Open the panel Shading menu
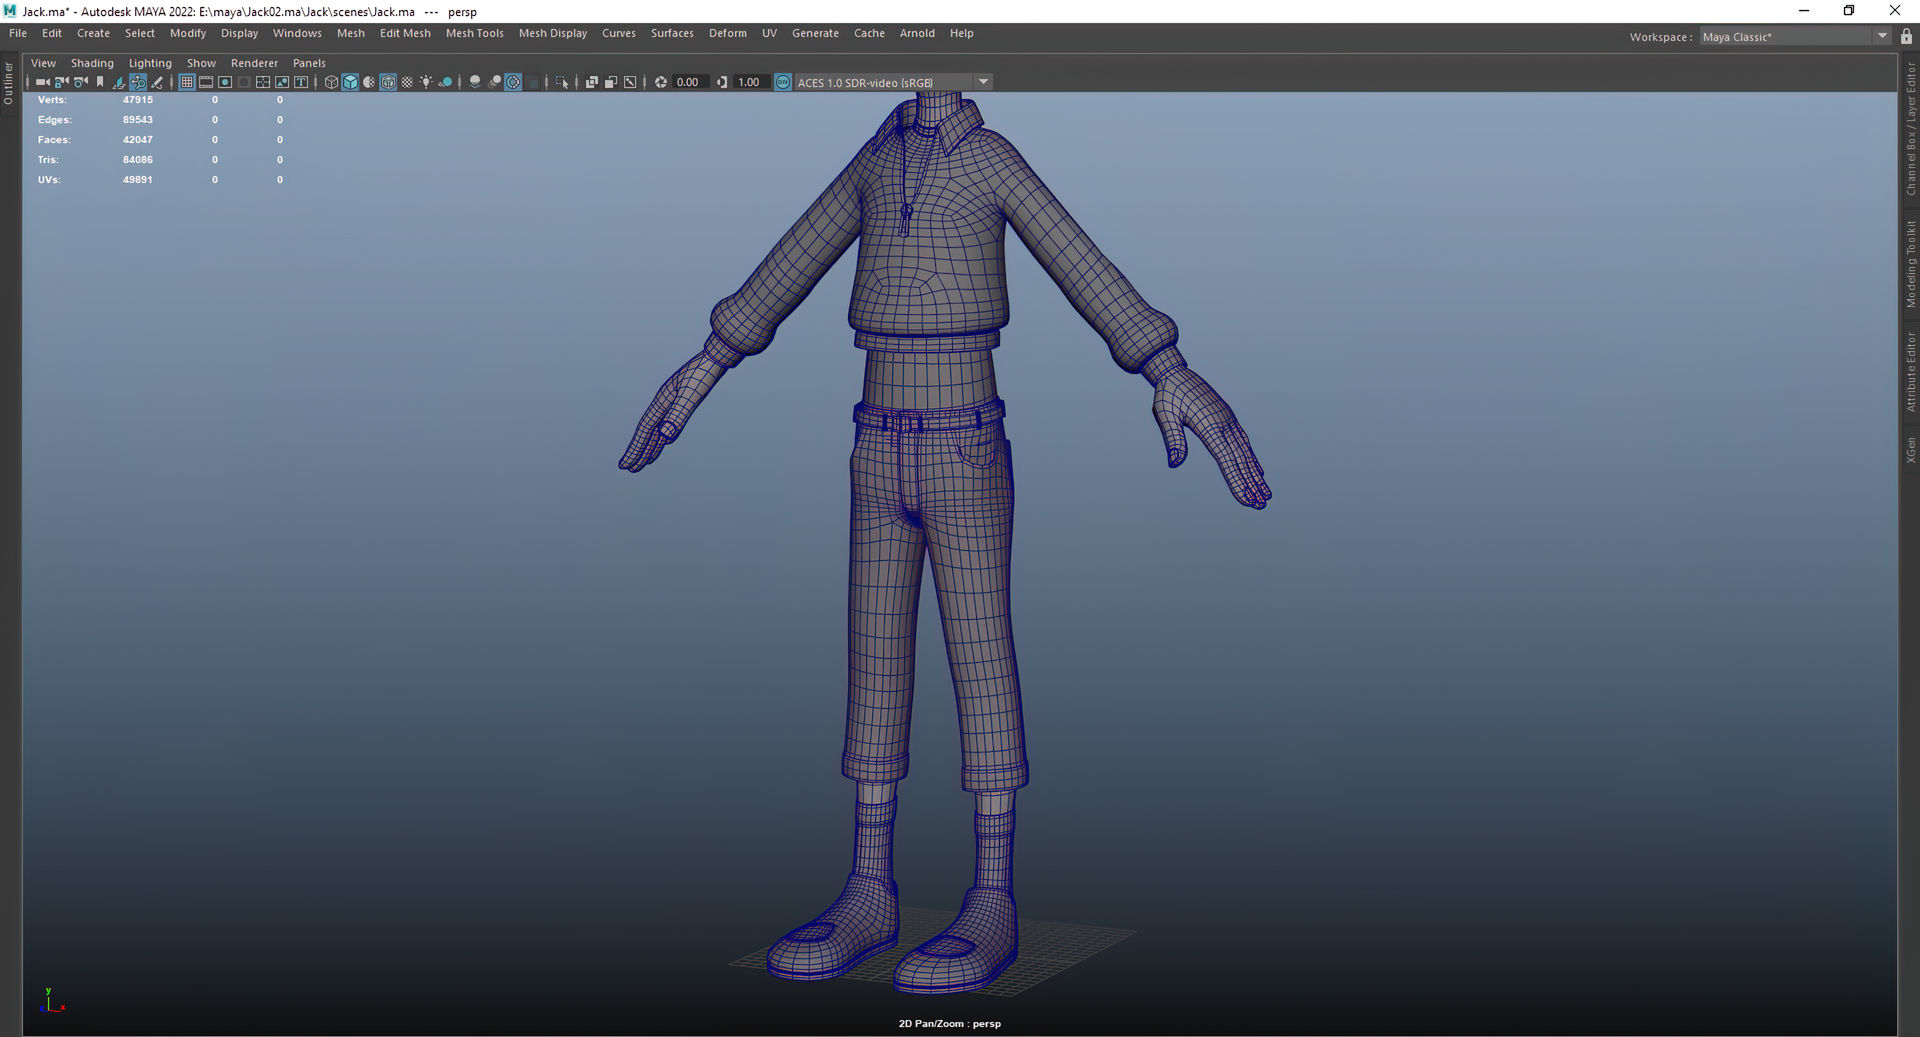This screenshot has height=1037, width=1920. click(92, 63)
